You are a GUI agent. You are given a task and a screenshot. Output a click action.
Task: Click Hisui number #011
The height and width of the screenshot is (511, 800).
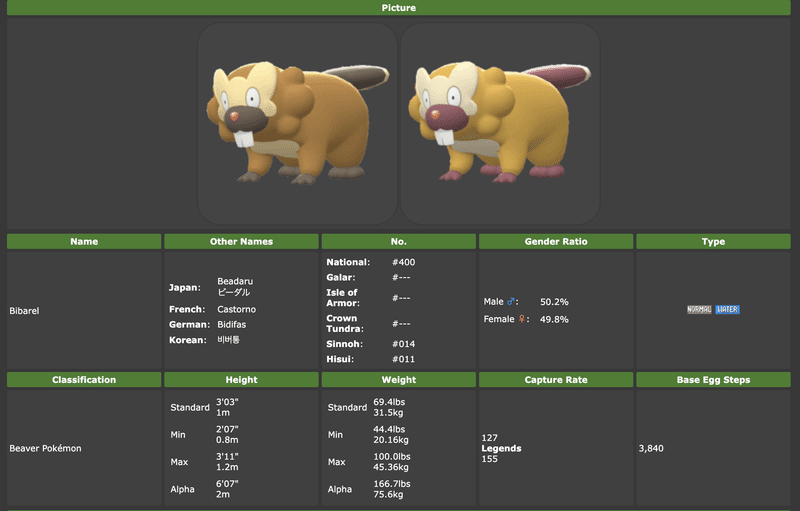tap(404, 359)
